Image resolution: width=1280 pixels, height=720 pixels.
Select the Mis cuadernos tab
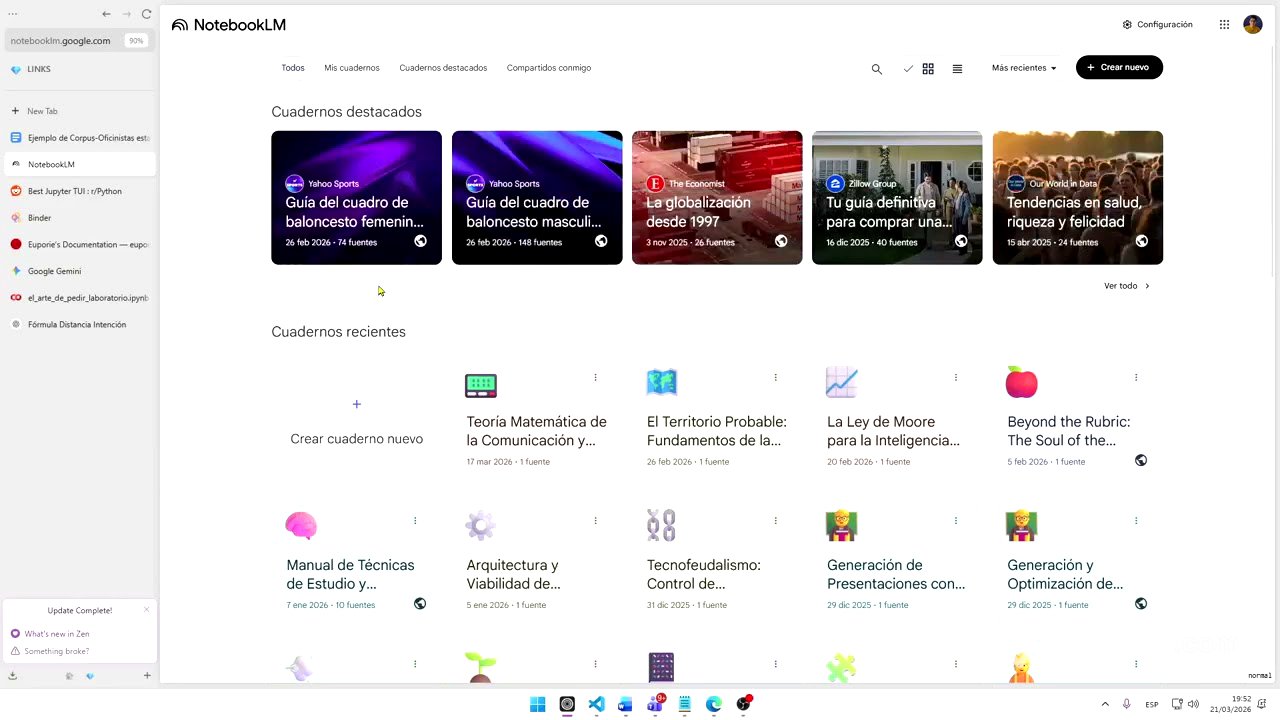point(352,68)
